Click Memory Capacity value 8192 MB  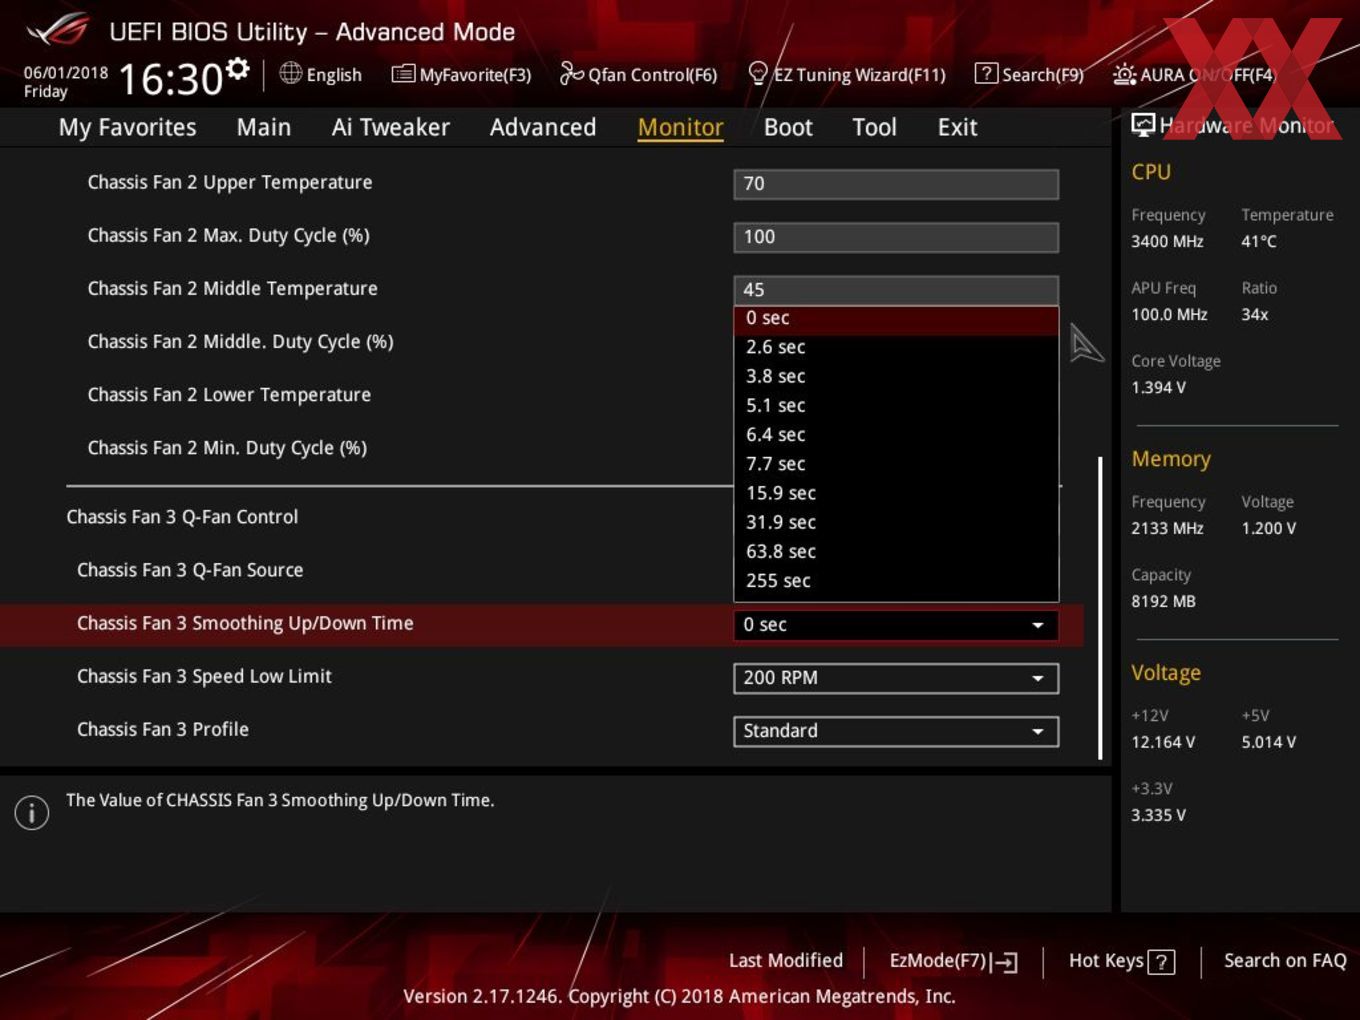pos(1163,601)
